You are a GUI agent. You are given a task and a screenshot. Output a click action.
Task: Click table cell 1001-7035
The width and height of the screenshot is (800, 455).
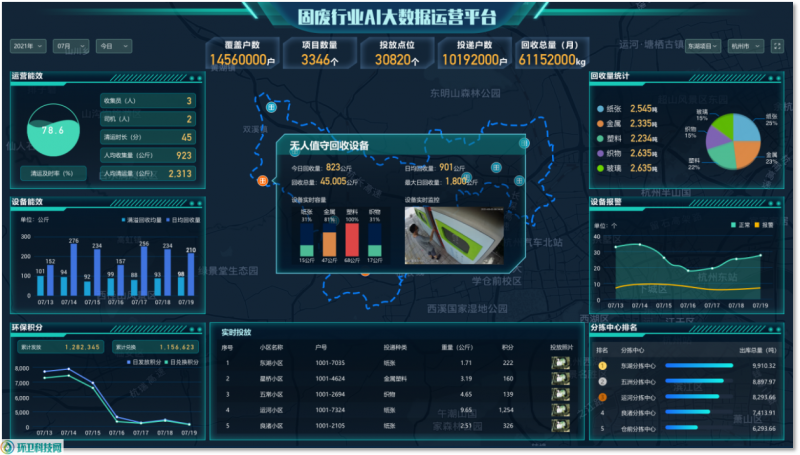330,363
